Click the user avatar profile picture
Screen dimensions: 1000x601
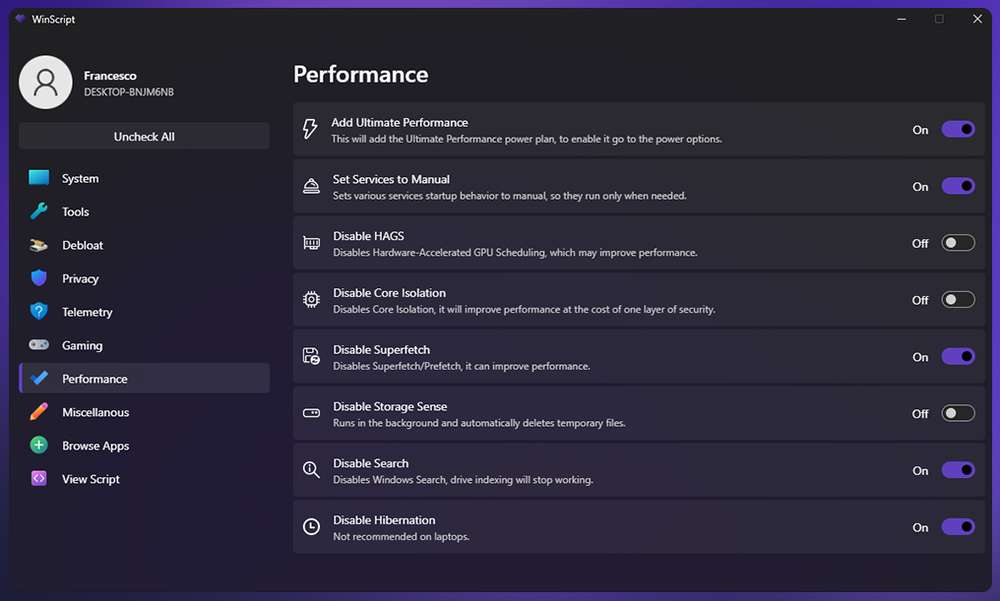[x=45, y=82]
